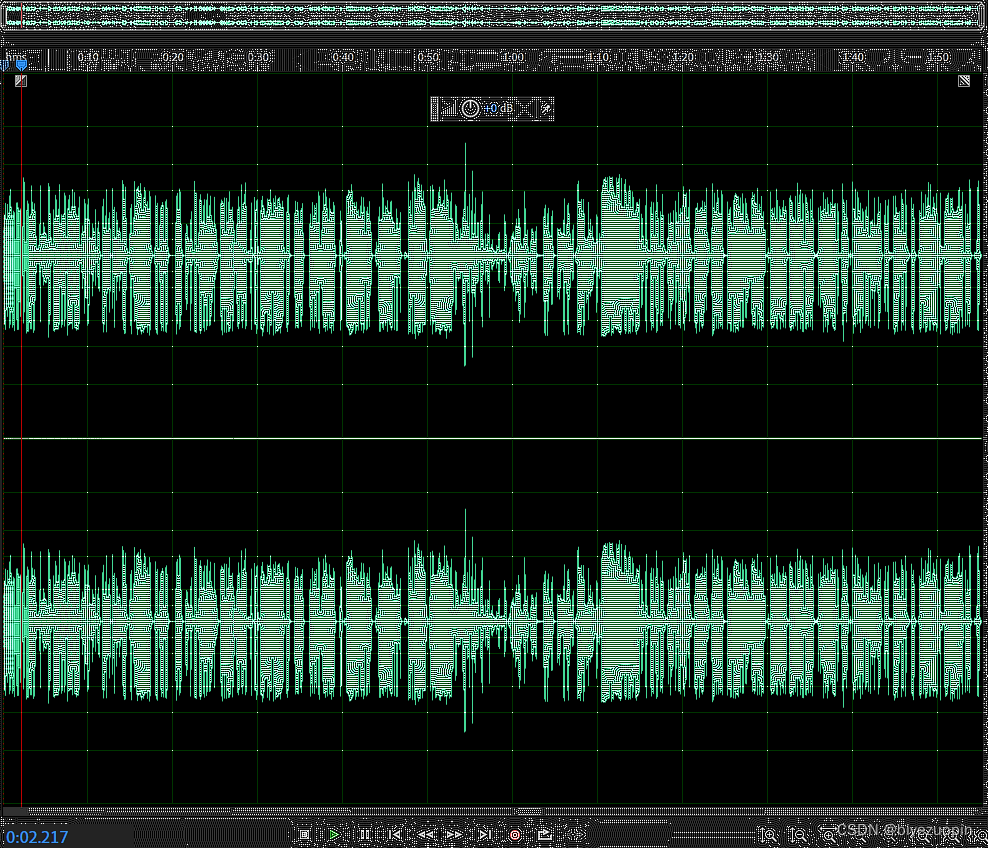
Task: Click the Zoom In time icon
Action: click(829, 835)
